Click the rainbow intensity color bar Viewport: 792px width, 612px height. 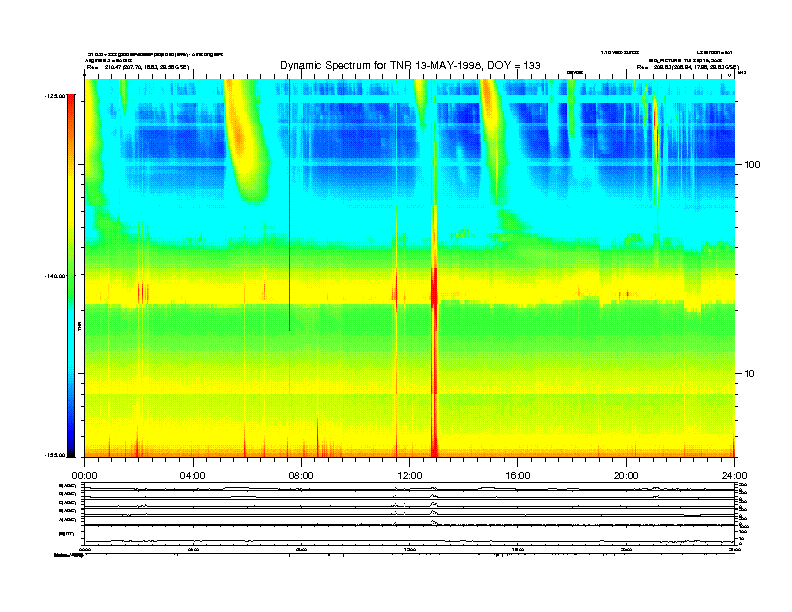click(x=71, y=276)
